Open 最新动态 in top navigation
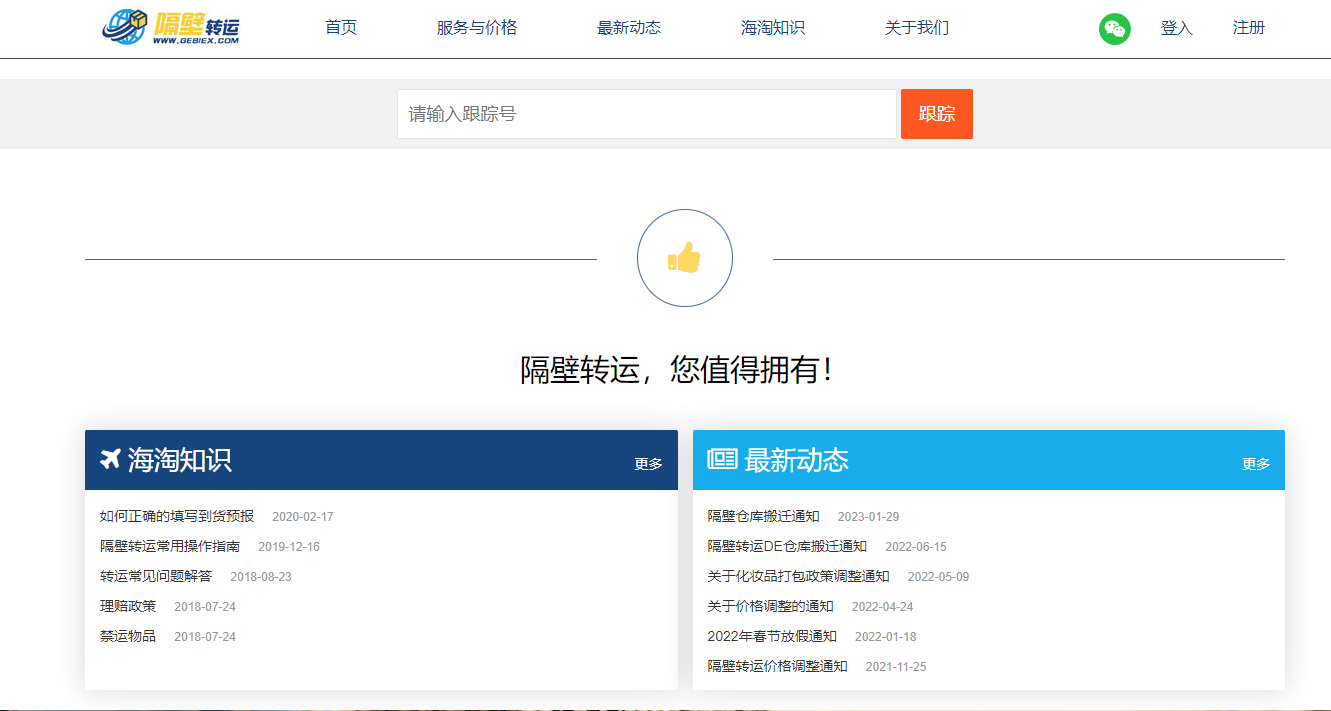The image size is (1331, 711). click(629, 28)
